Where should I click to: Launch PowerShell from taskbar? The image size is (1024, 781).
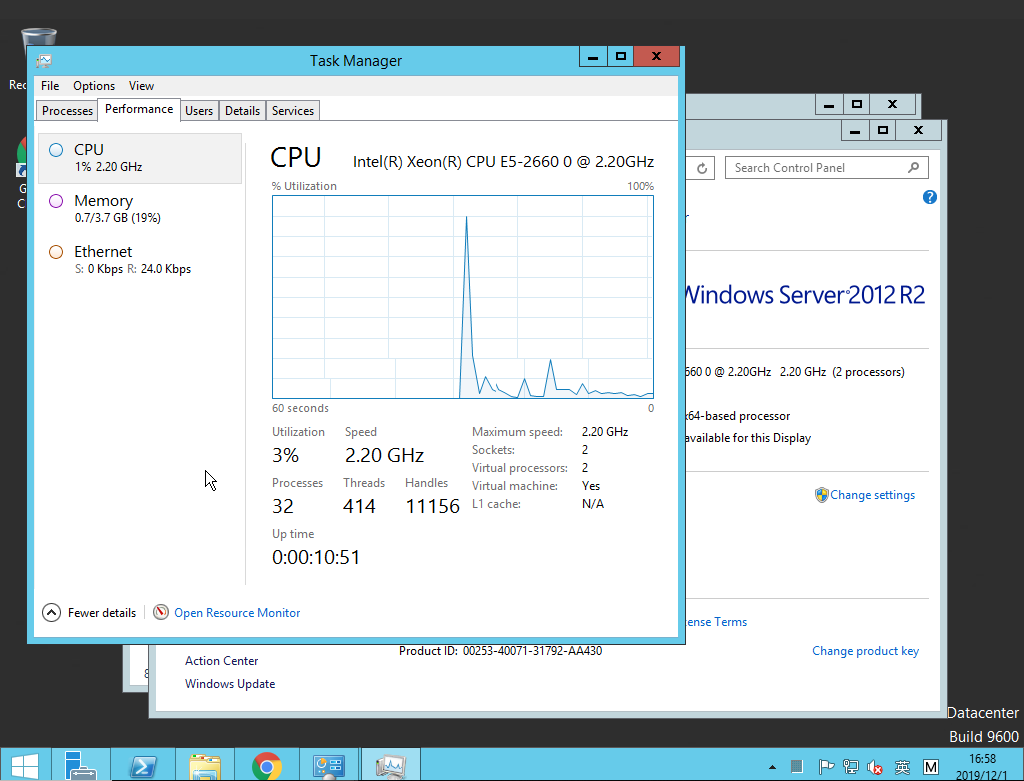[143, 765]
